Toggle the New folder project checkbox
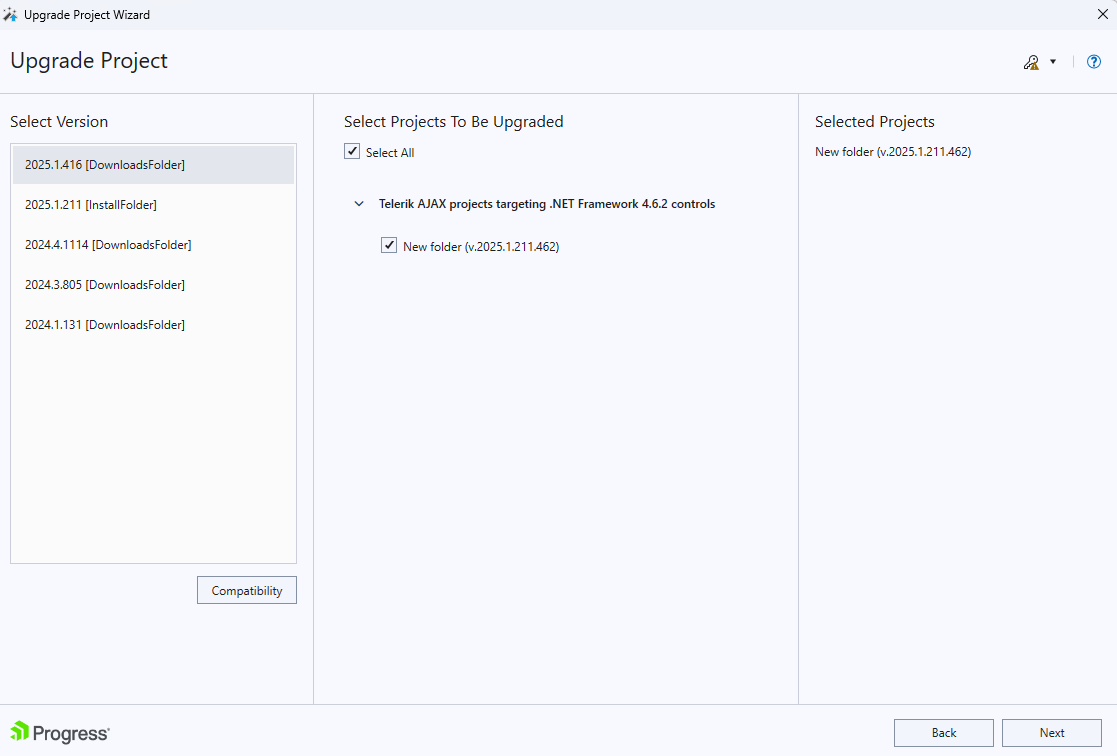This screenshot has width=1117, height=756. click(x=389, y=245)
